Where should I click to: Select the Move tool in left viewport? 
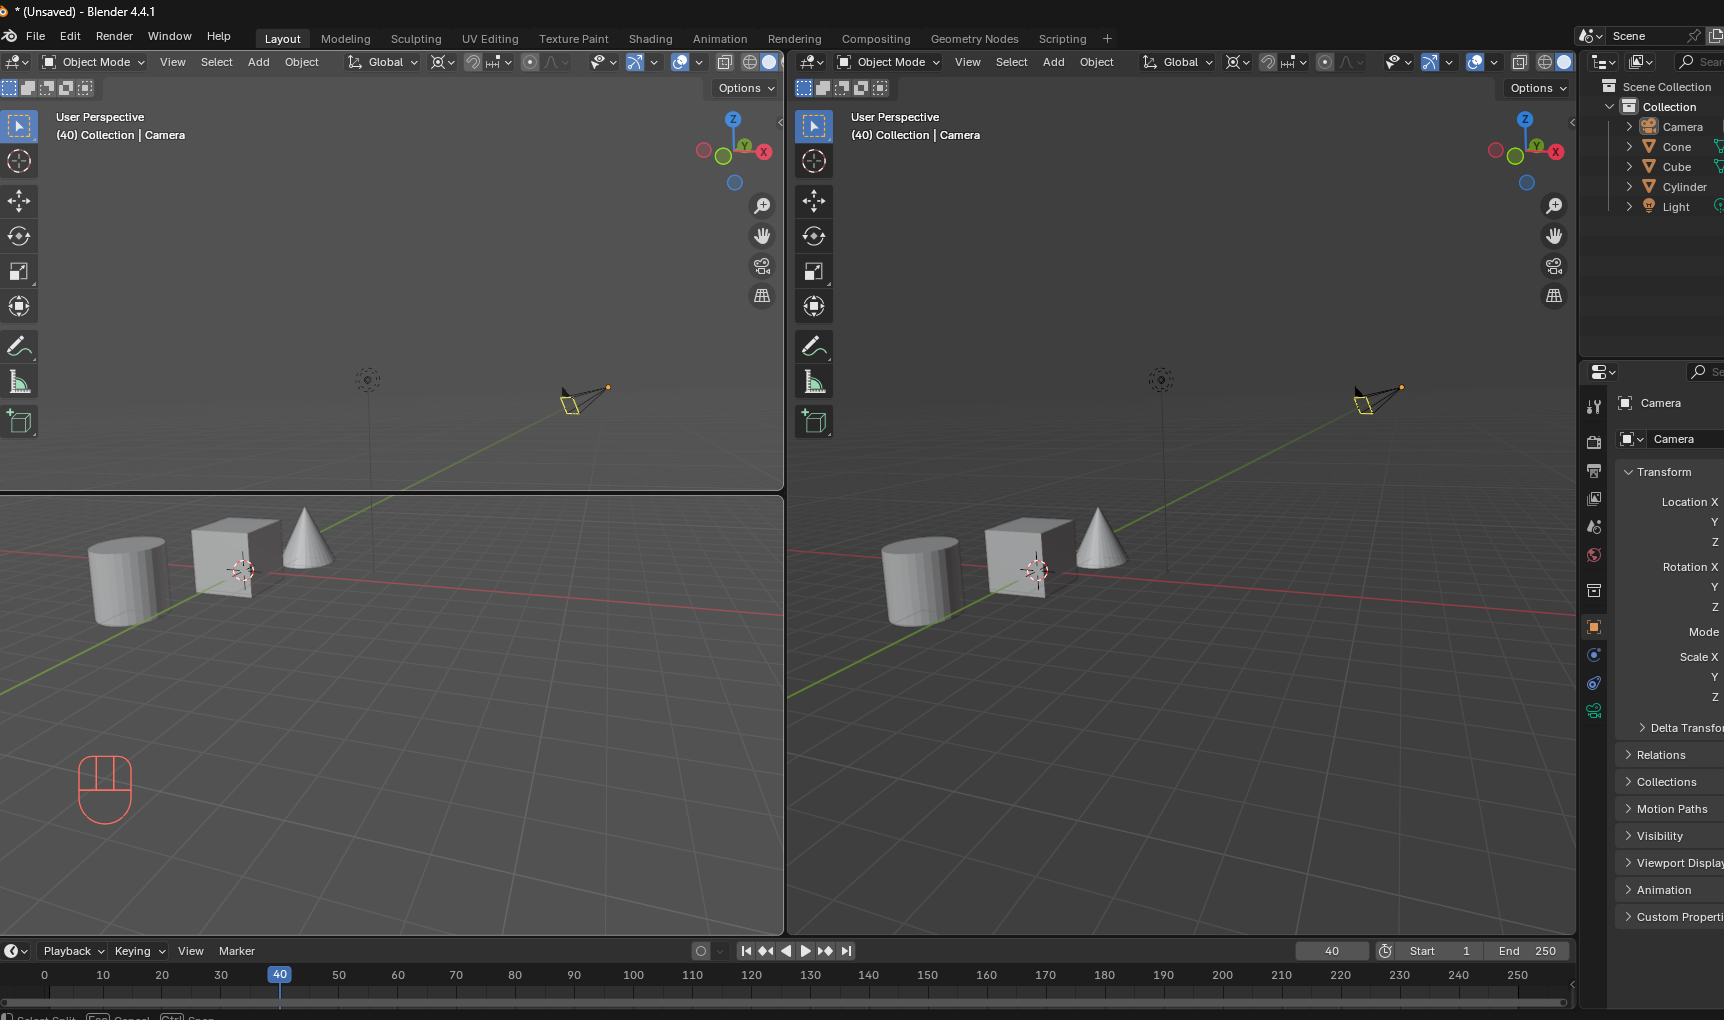[19, 201]
